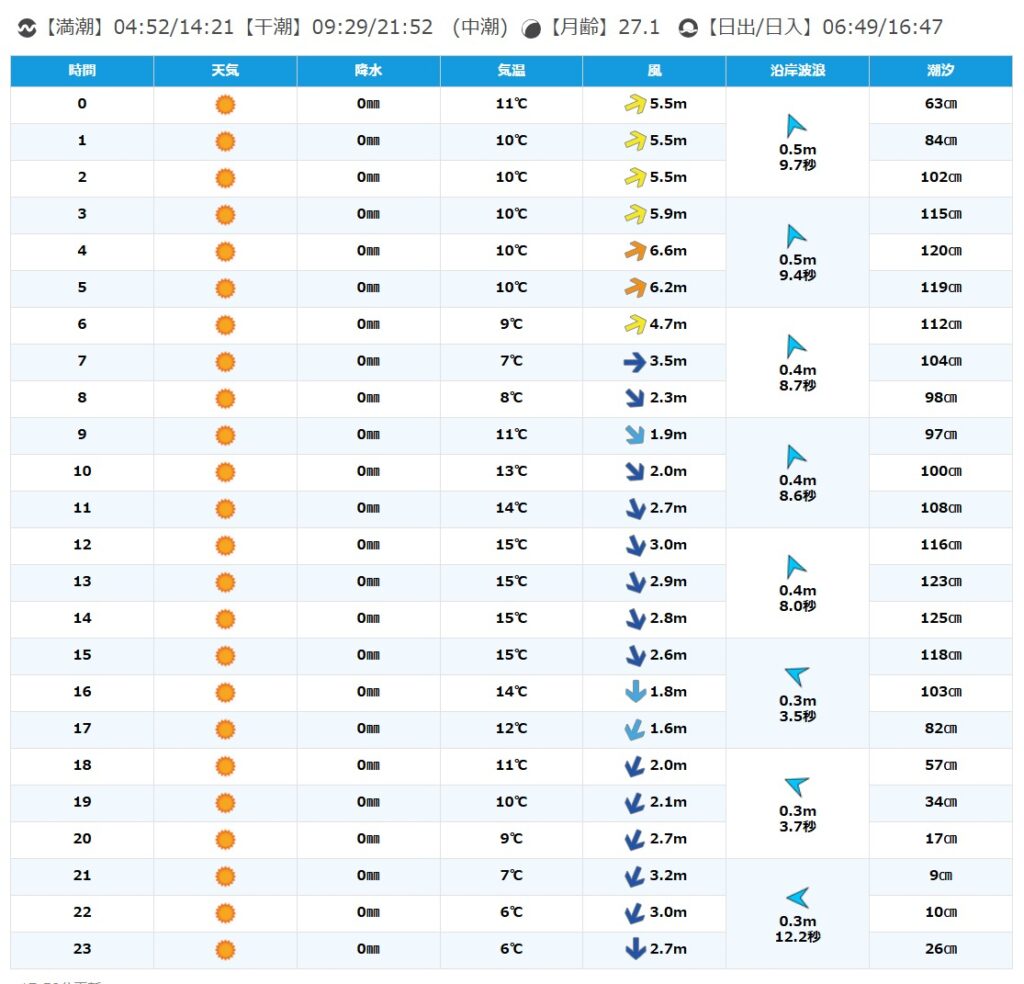Click the sunrise icon beside 日出/日入
This screenshot has height=984, width=1024.
tap(687, 28)
